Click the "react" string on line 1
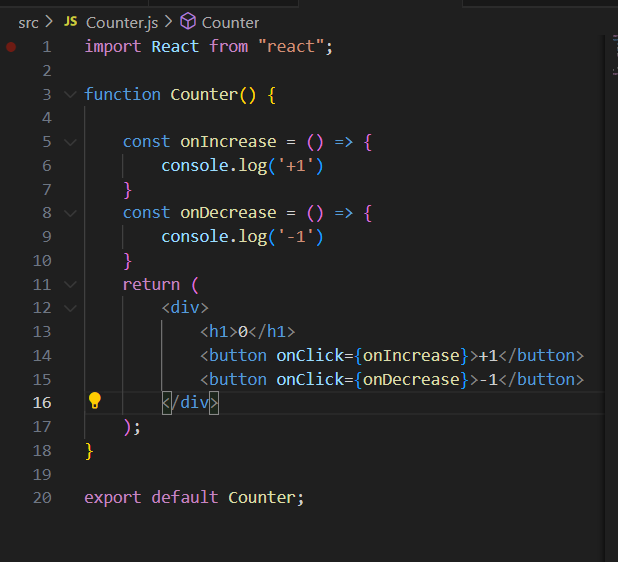This screenshot has height=562, width=618. click(291, 47)
